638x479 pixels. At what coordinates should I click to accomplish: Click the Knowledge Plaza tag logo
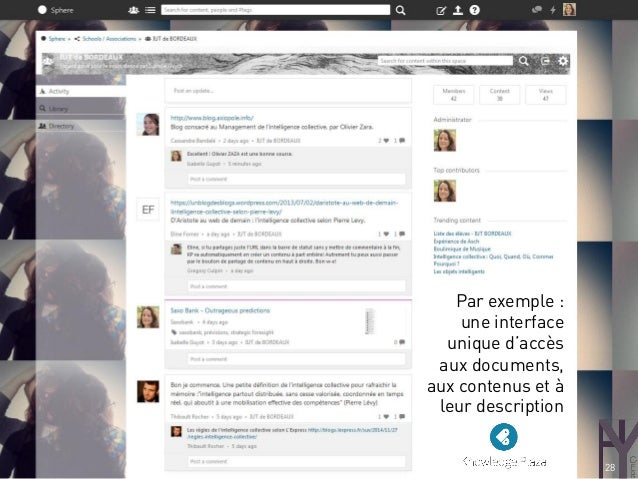pos(504,437)
